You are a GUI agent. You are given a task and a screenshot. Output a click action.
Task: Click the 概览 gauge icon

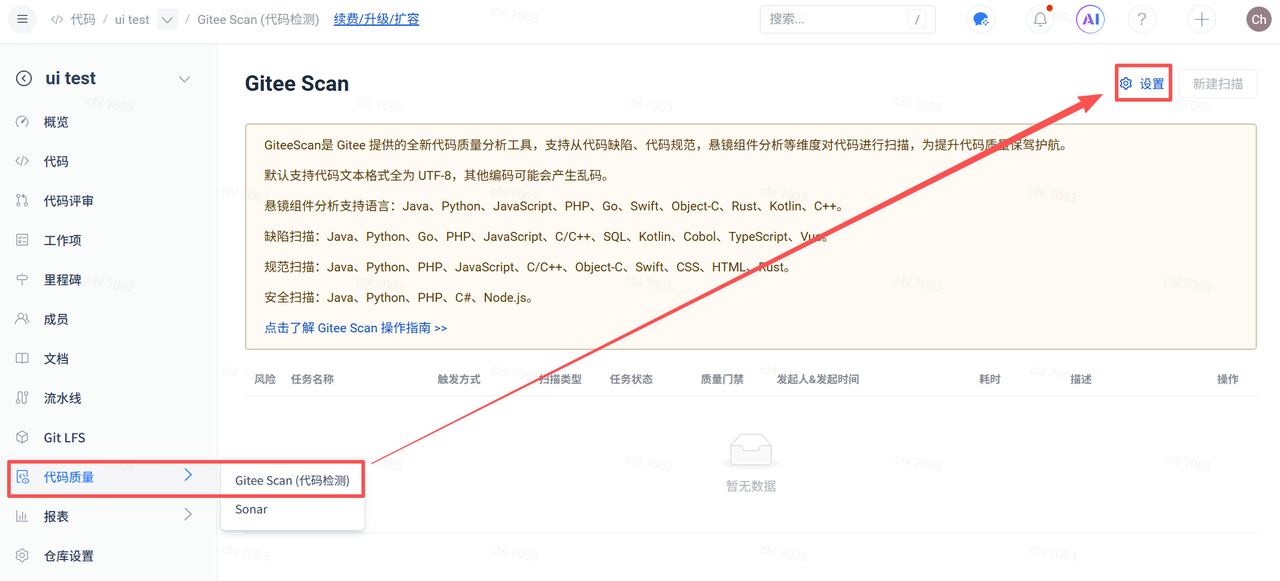pos(22,122)
